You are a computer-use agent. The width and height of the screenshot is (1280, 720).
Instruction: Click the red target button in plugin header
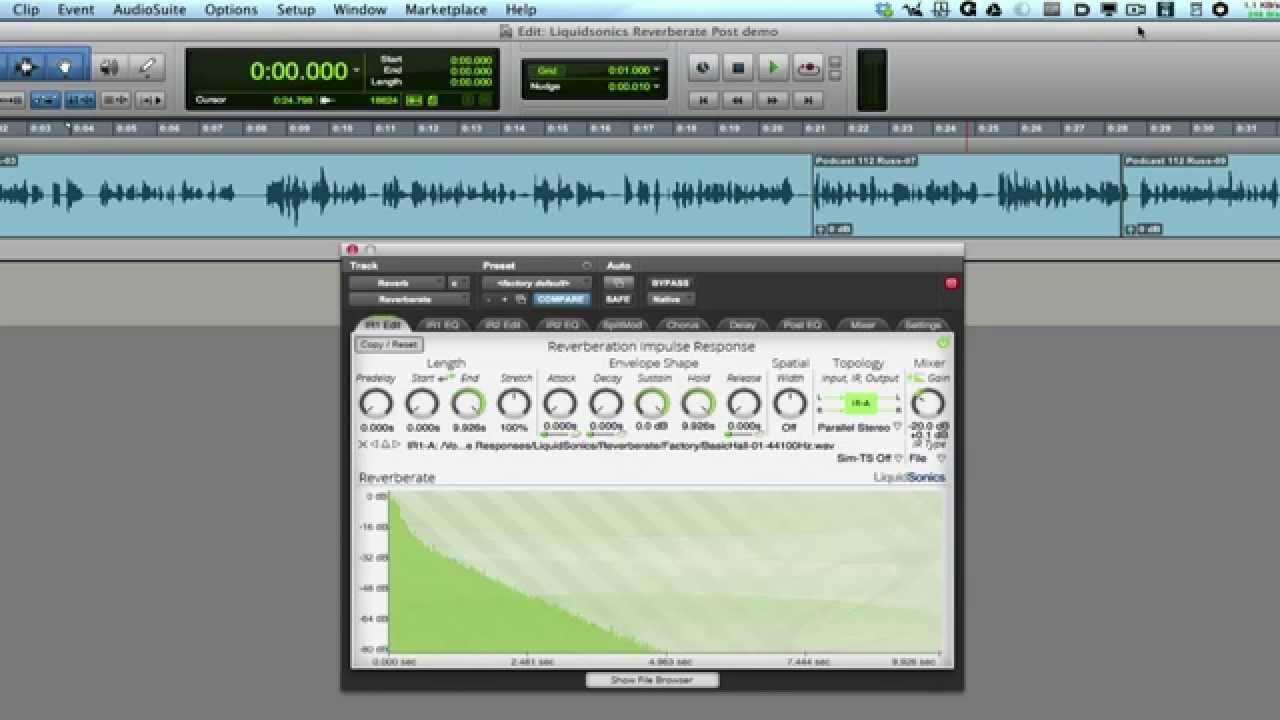951,283
